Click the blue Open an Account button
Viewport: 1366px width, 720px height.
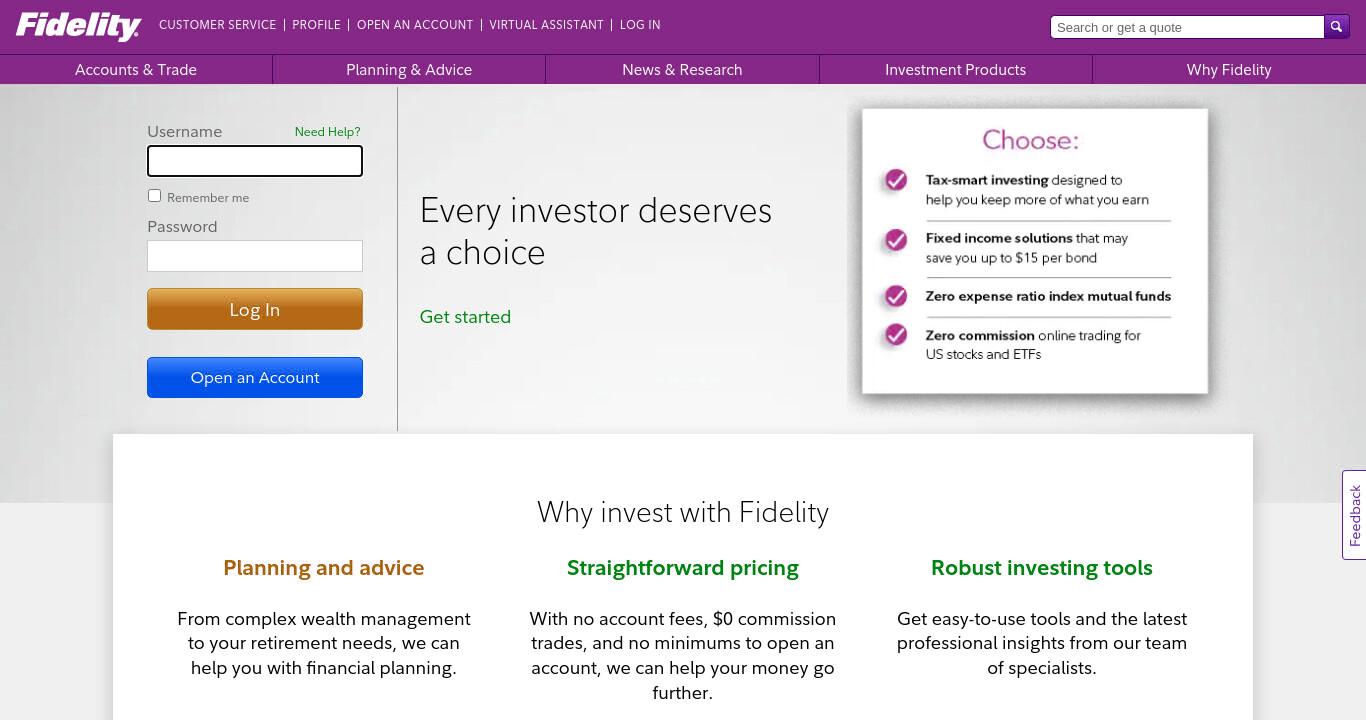pyautogui.click(x=255, y=377)
